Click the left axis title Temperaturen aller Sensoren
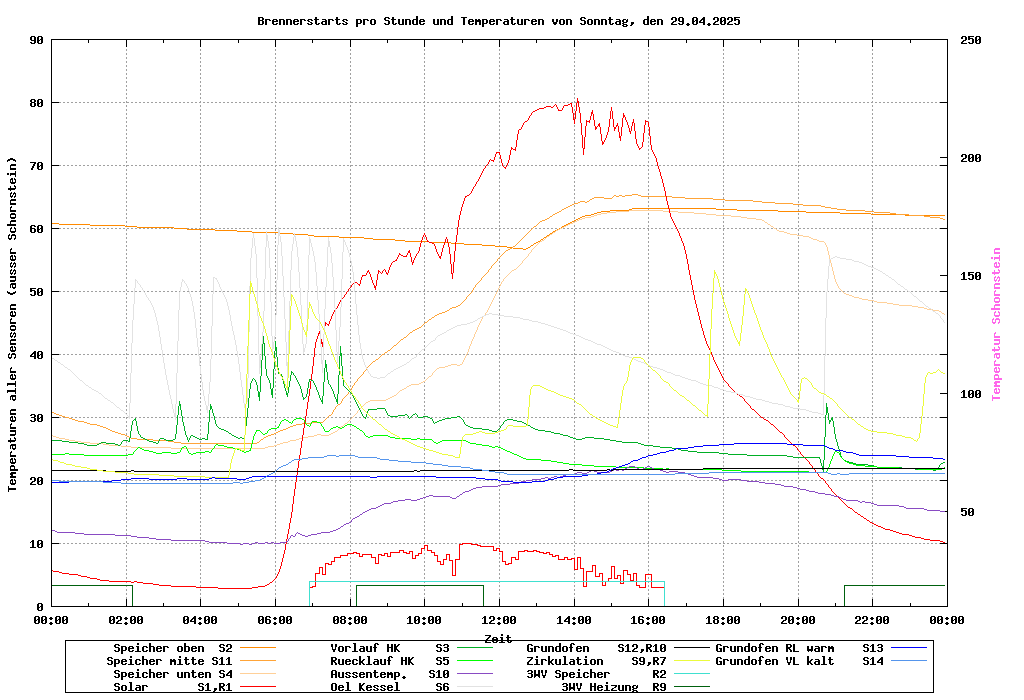The width and height of the screenshot is (1024, 700). click(x=13, y=323)
